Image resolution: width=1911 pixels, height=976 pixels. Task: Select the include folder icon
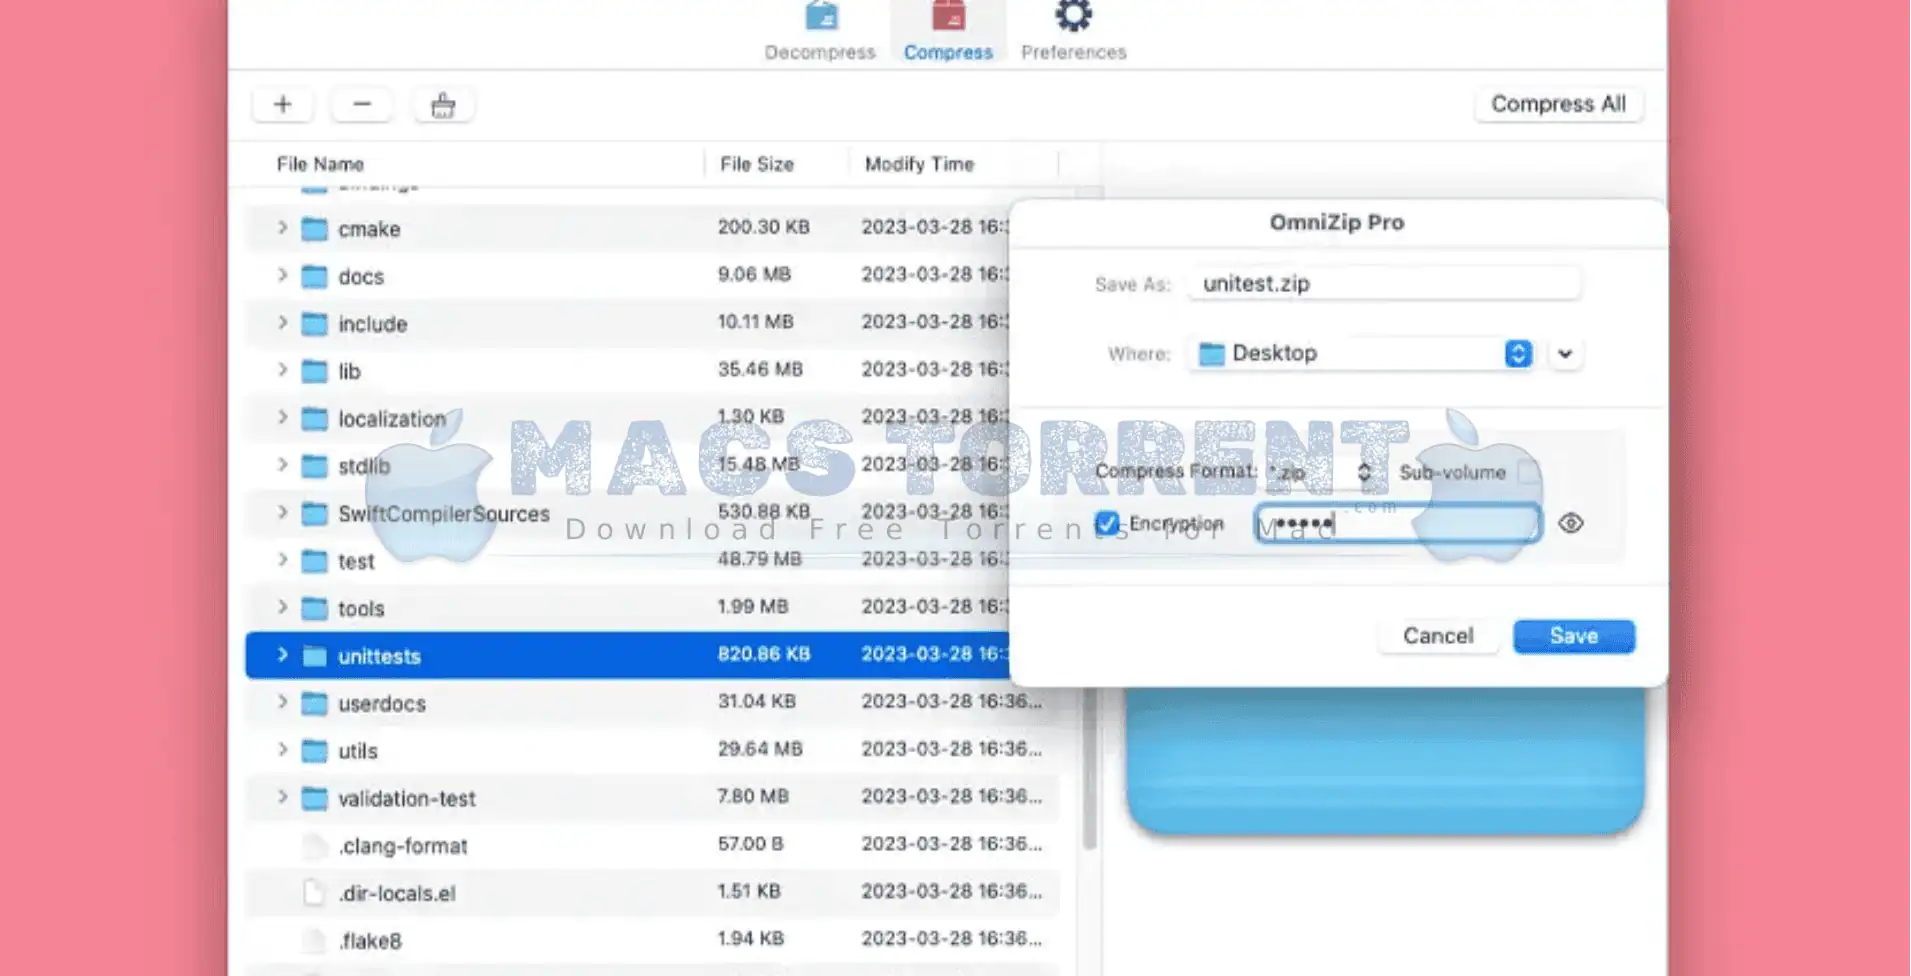pyautogui.click(x=314, y=324)
